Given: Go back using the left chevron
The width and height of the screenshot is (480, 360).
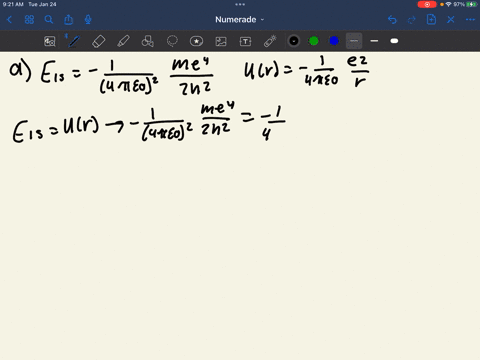Looking at the screenshot, I should tap(9, 20).
